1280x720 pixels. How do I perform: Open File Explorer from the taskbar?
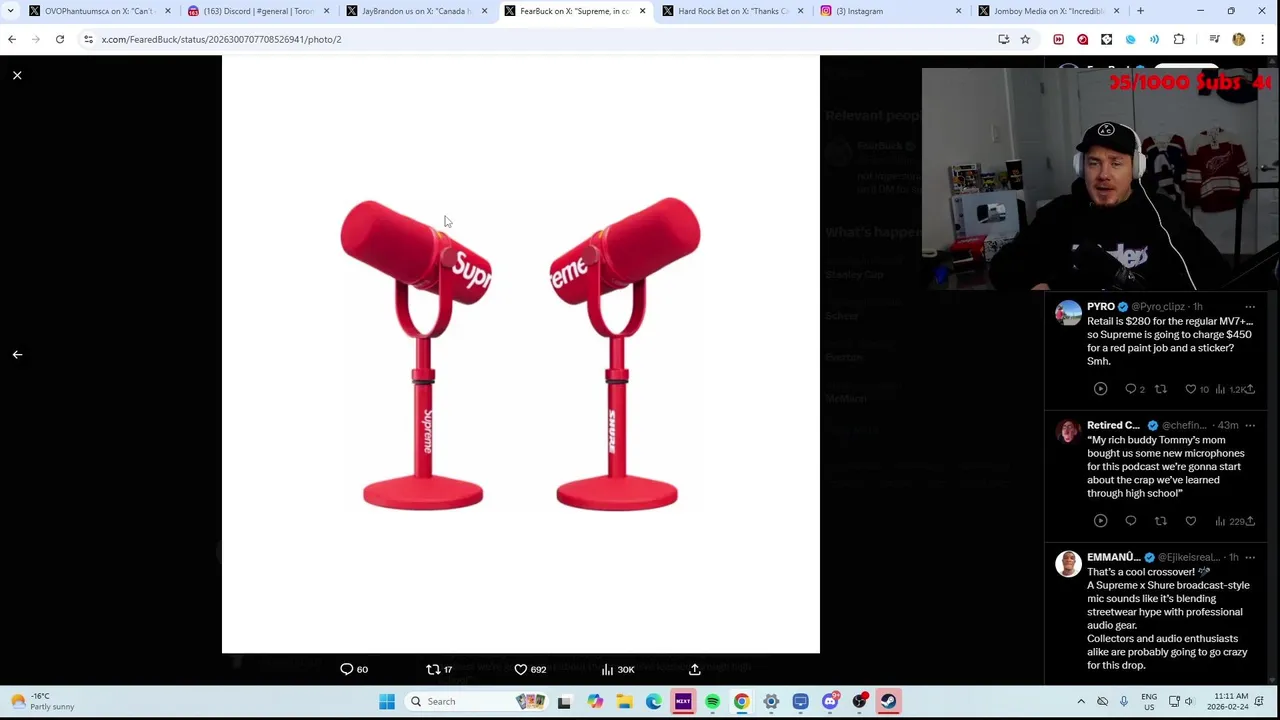624,701
